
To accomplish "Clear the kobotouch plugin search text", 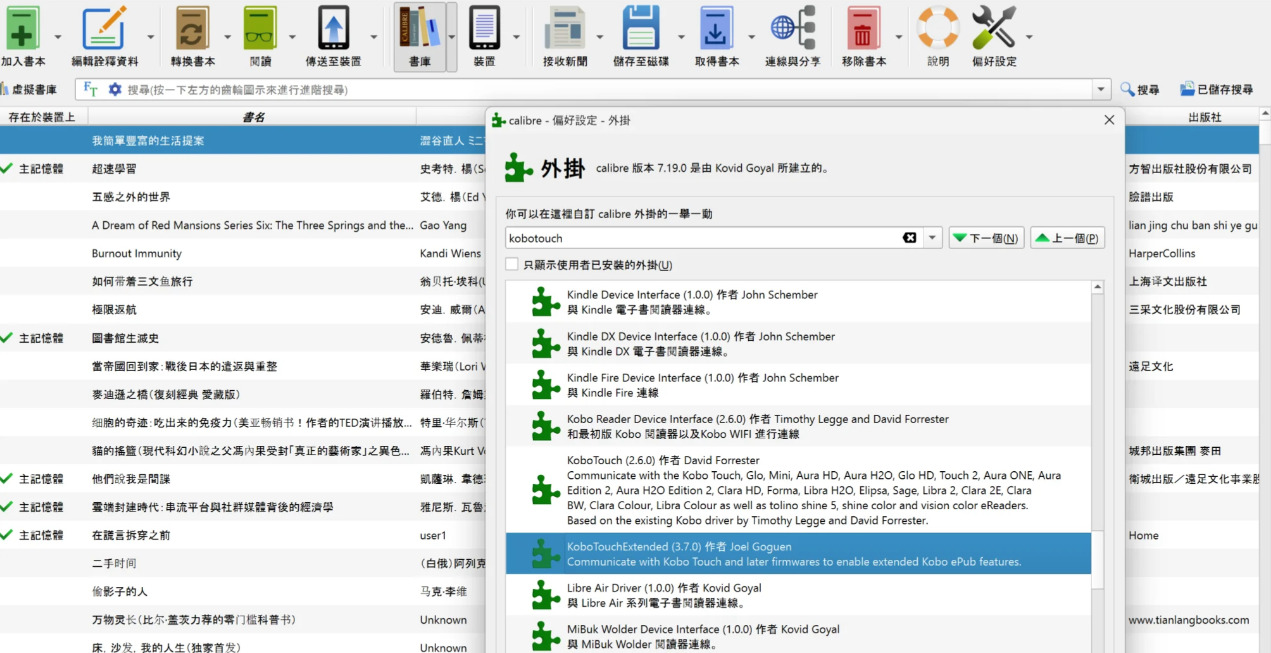I will point(909,238).
